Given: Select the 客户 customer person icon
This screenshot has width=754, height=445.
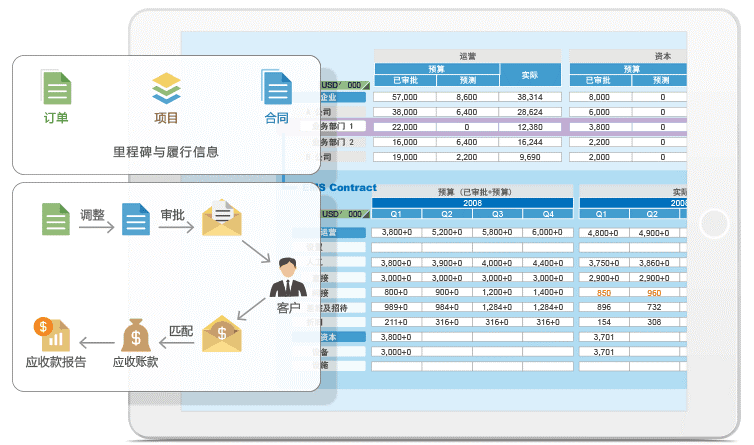Looking at the screenshot, I should tap(287, 277).
